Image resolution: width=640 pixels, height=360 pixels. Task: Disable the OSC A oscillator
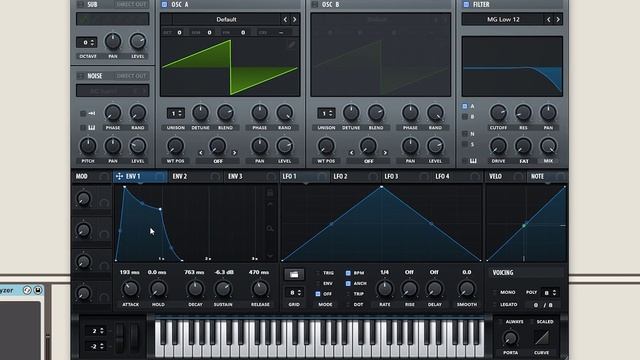coord(164,4)
